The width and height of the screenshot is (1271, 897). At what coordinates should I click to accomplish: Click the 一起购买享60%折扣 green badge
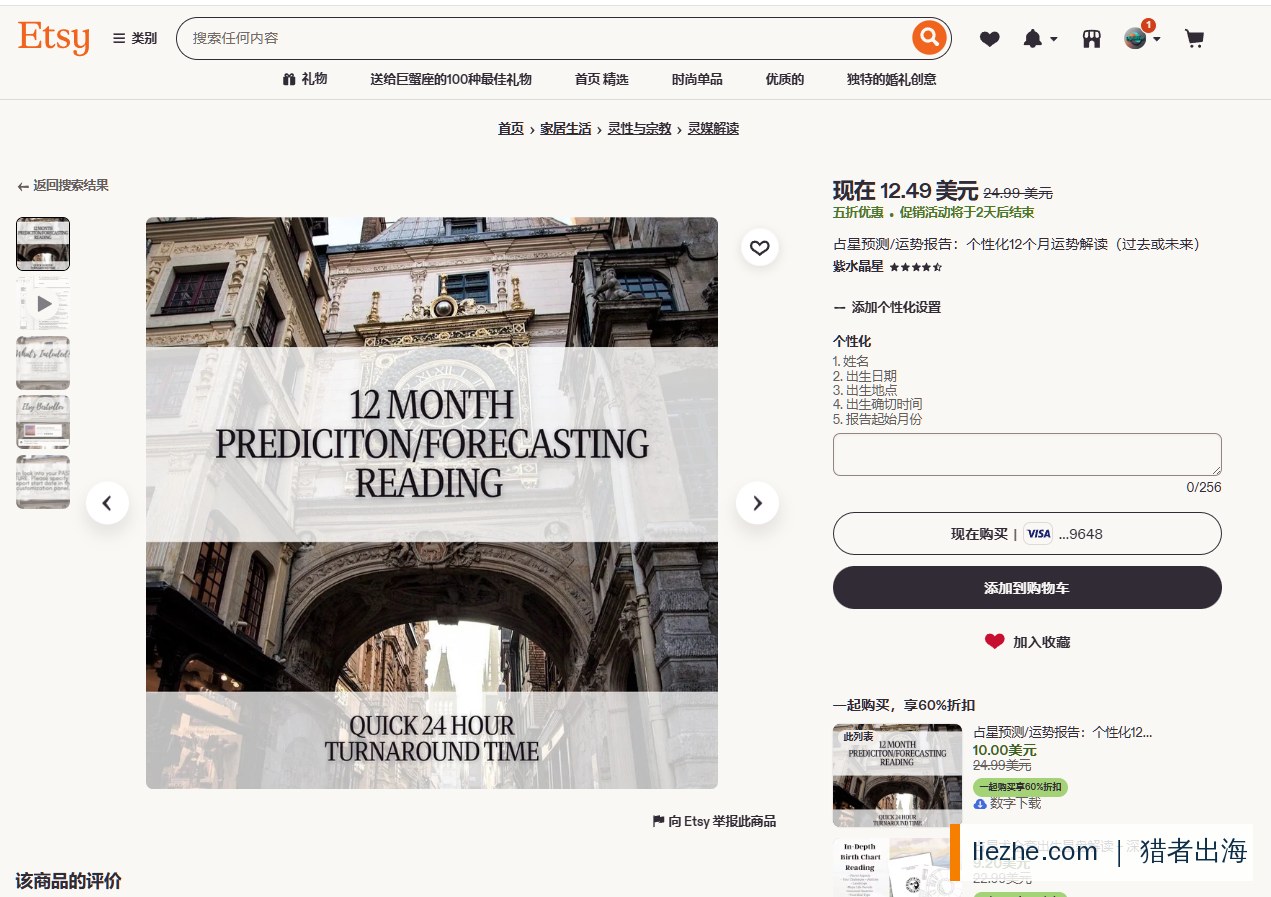coord(1020,787)
